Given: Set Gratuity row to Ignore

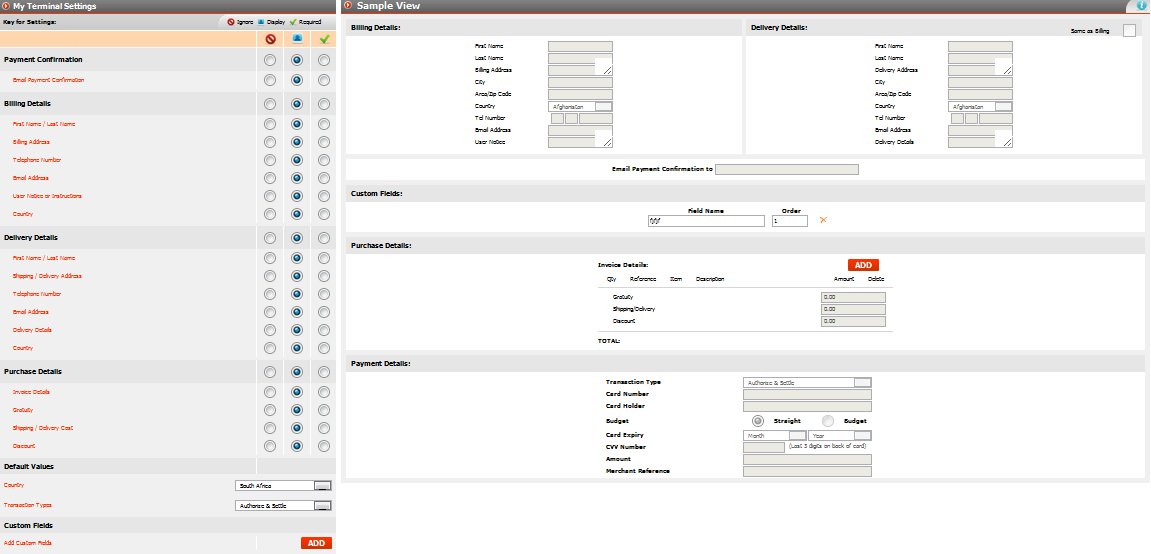Looking at the screenshot, I should (270, 410).
